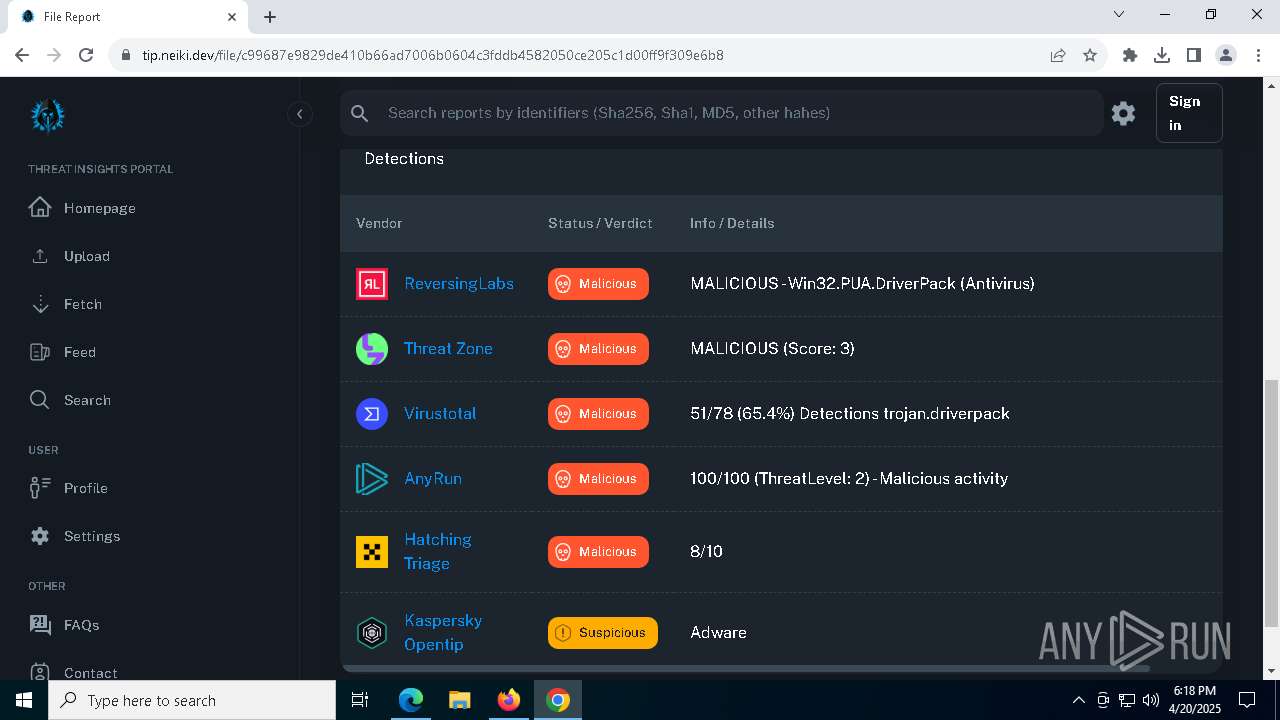The image size is (1280, 720).
Task: Open the Kaspersky Opentip vendor link
Action: (443, 632)
